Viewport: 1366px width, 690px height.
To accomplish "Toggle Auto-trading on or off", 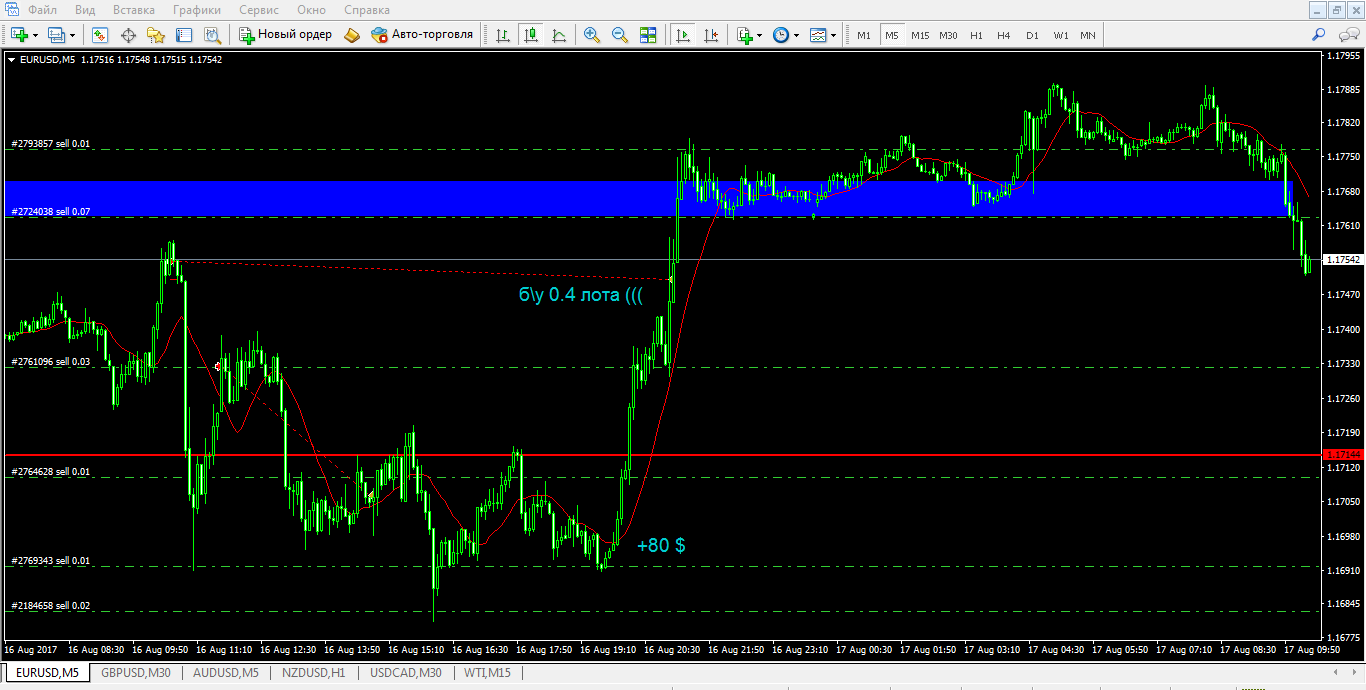I will pyautogui.click(x=422, y=35).
